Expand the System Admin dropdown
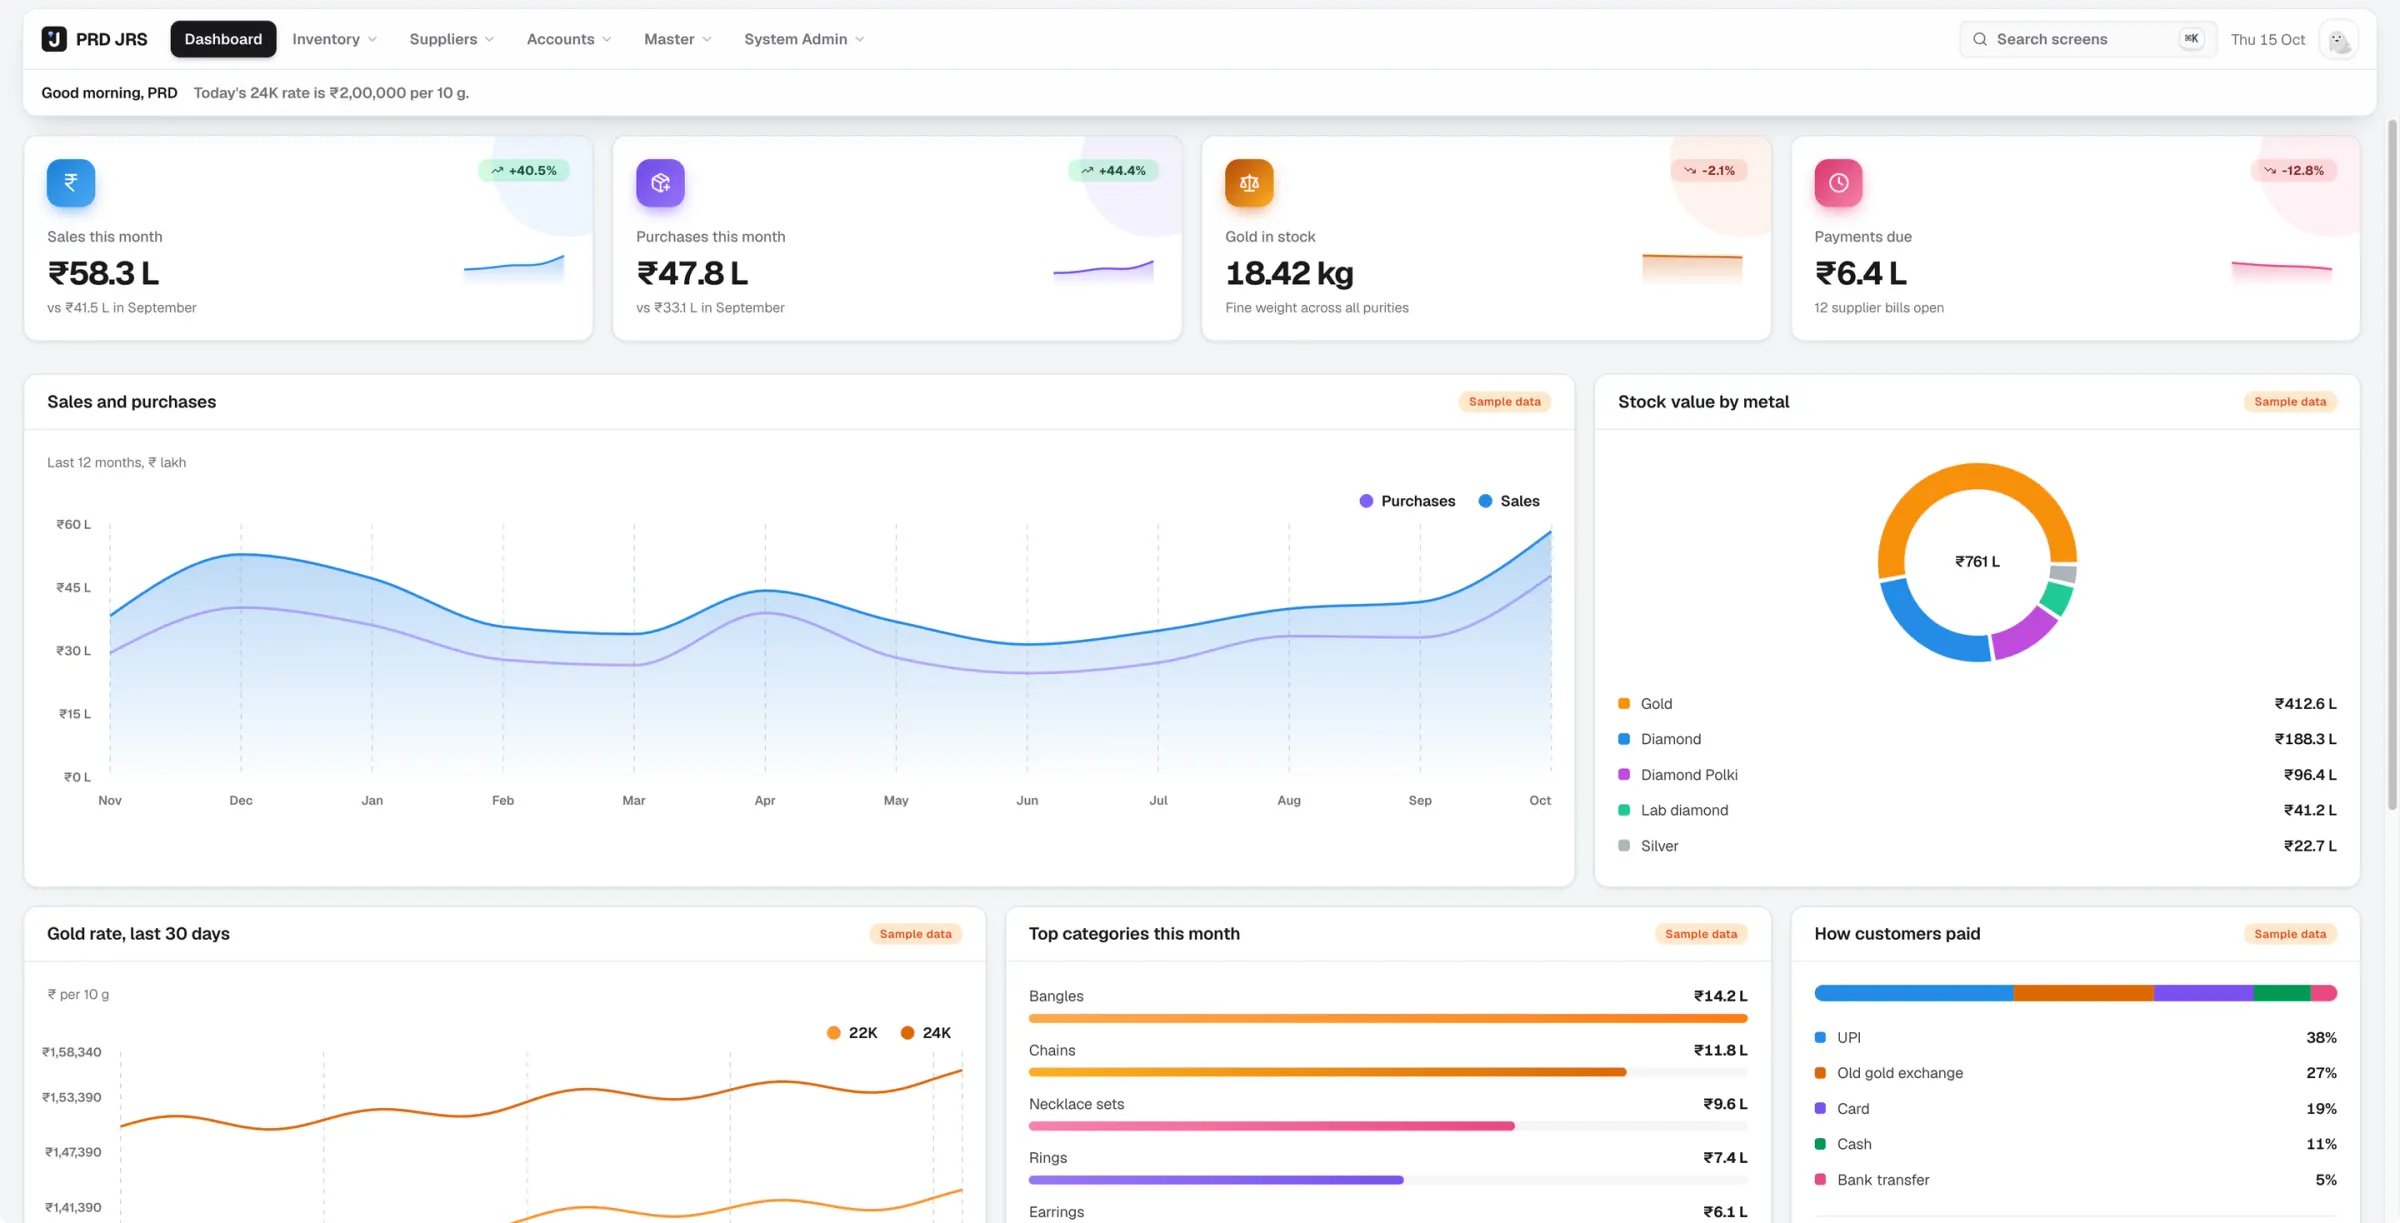The width and height of the screenshot is (2400, 1223). [803, 39]
